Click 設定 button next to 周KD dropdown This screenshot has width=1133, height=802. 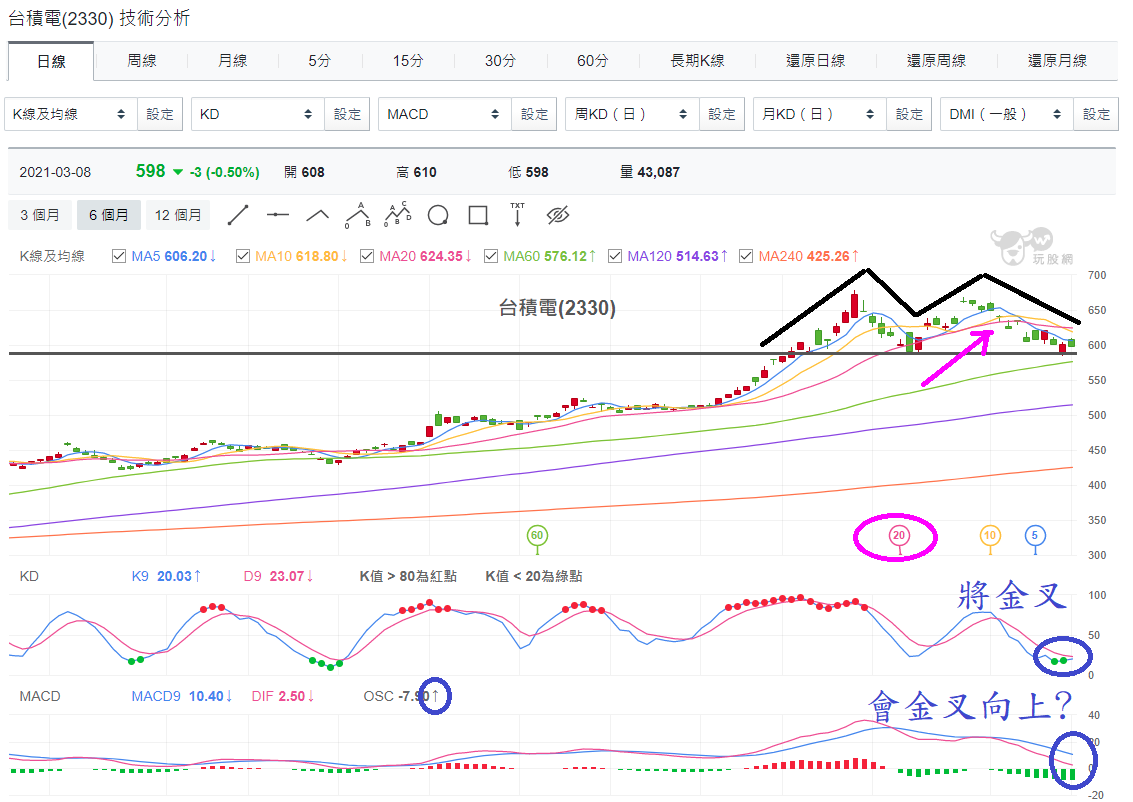tap(722, 114)
